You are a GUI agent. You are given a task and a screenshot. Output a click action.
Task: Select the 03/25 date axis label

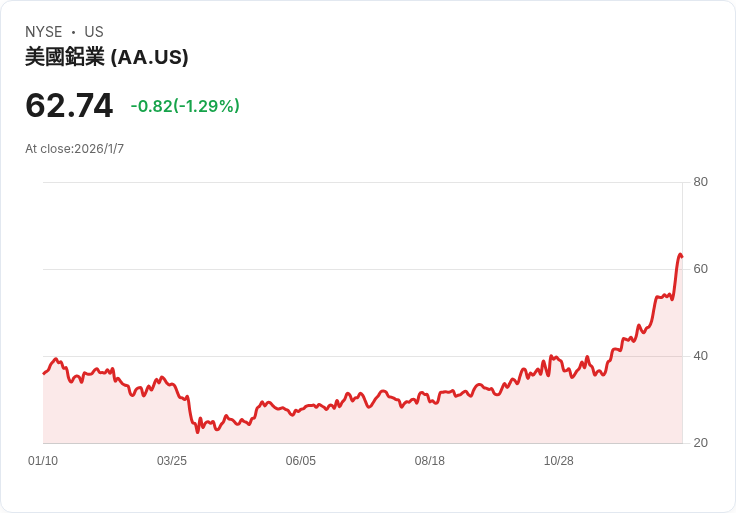172,461
